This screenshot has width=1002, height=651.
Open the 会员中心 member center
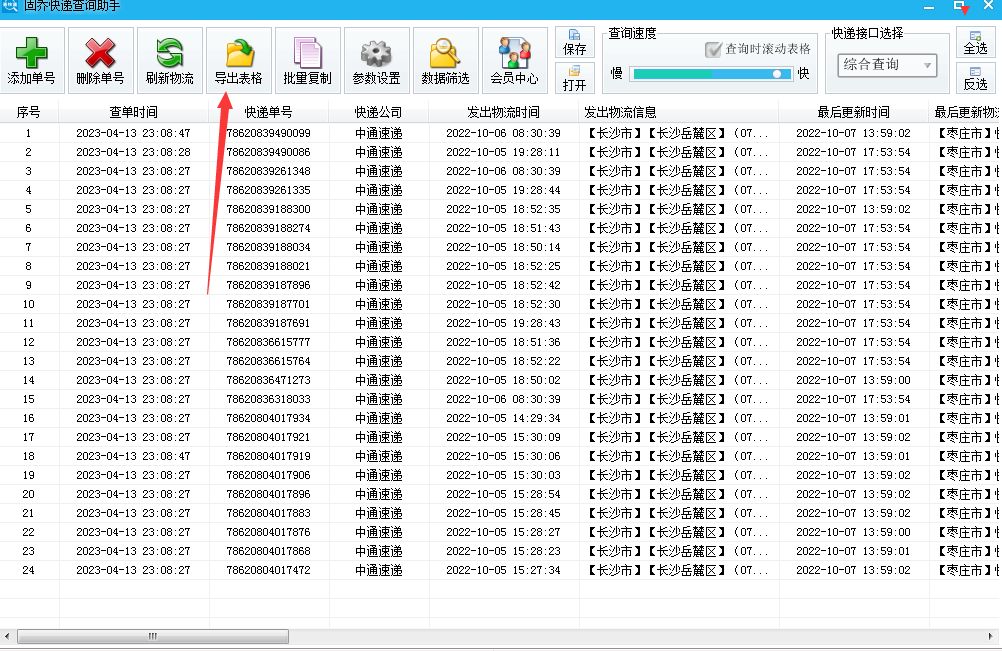514,59
